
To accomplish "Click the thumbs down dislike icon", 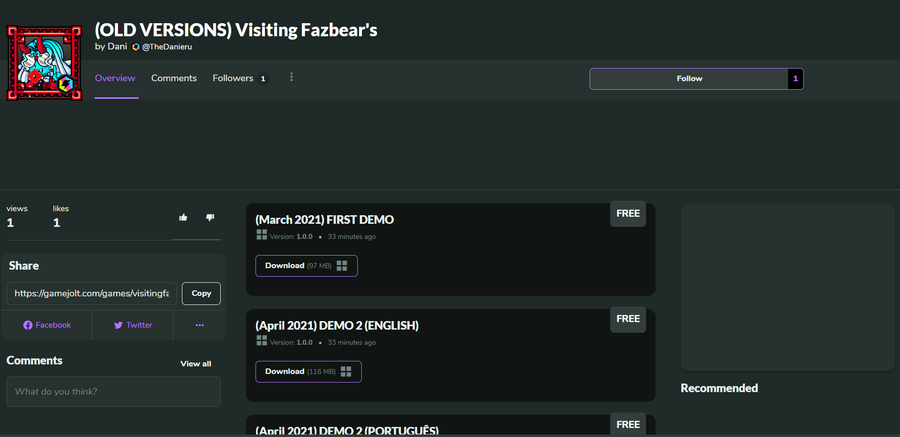I will (210, 217).
